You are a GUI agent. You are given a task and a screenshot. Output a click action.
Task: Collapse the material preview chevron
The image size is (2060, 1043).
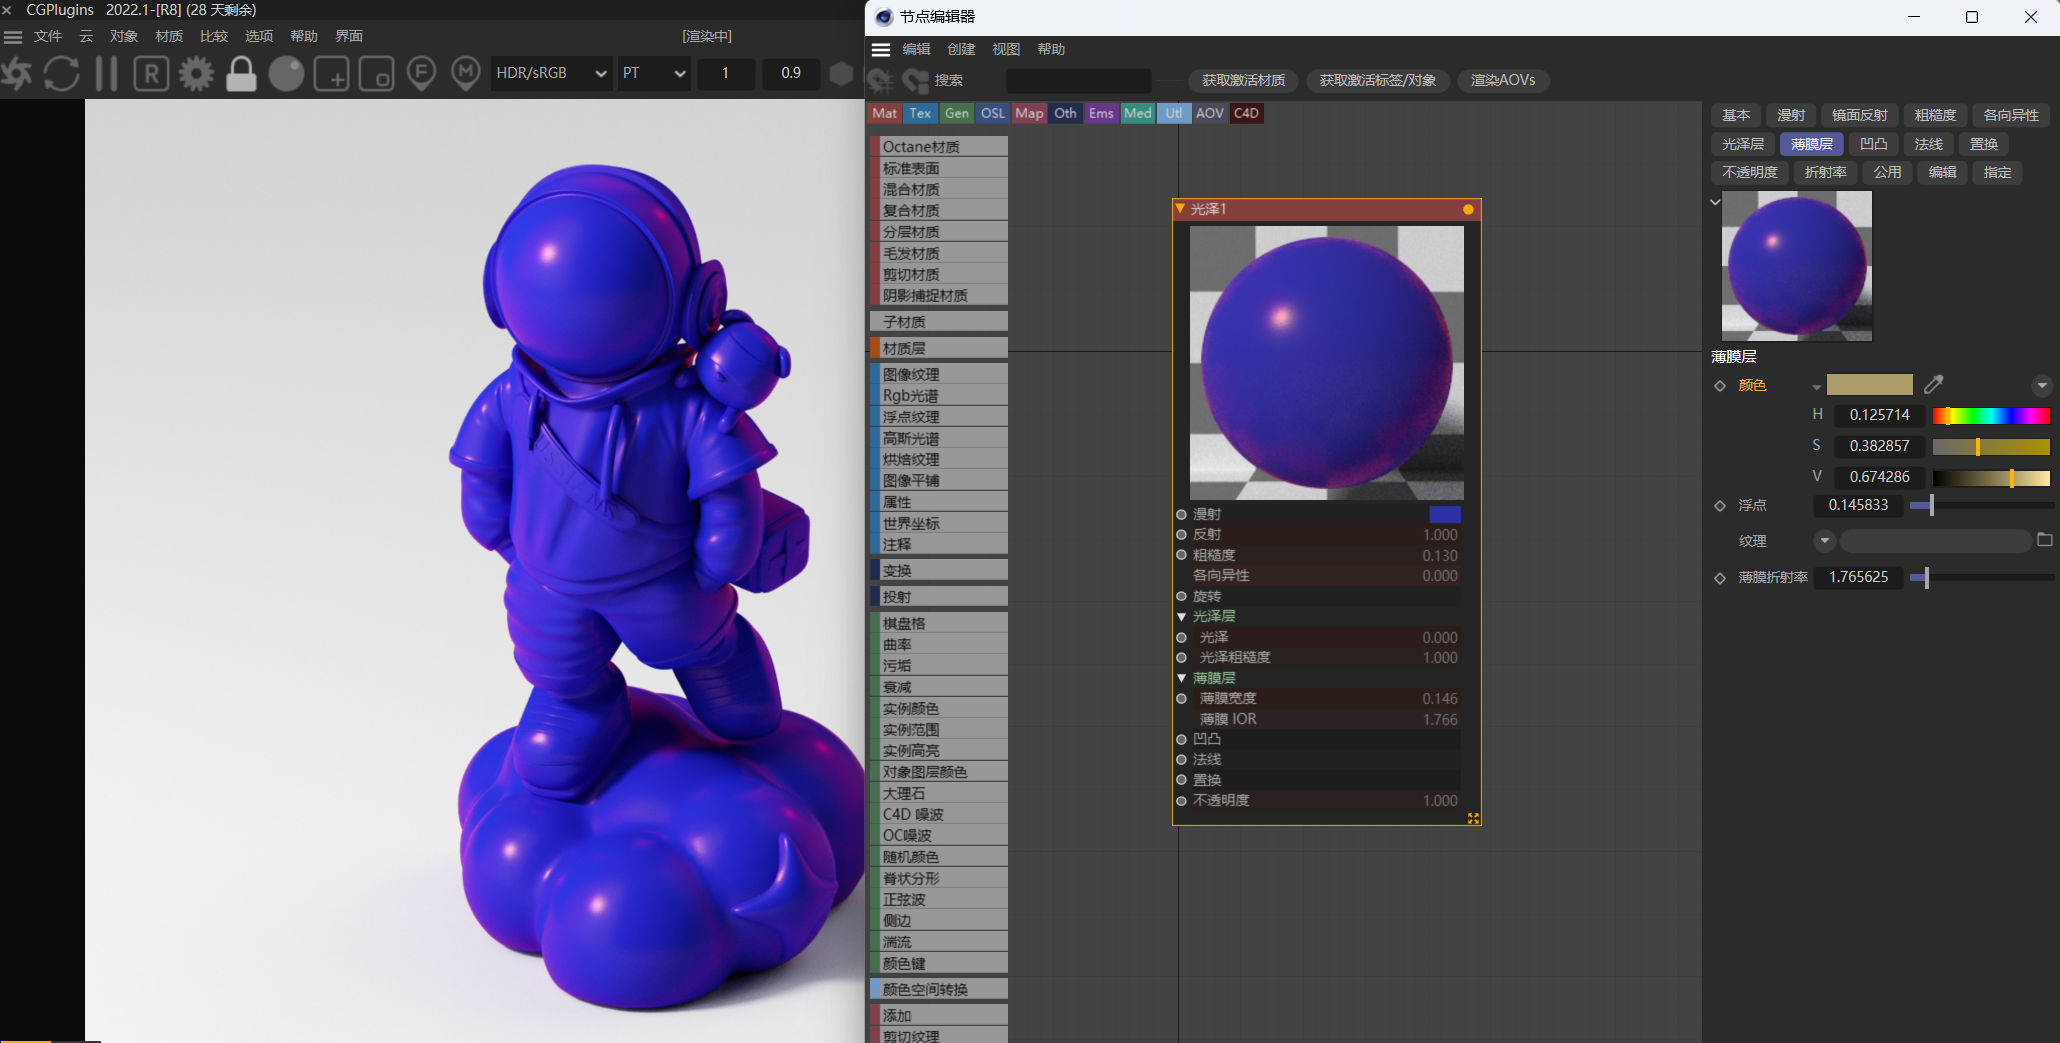point(1715,202)
